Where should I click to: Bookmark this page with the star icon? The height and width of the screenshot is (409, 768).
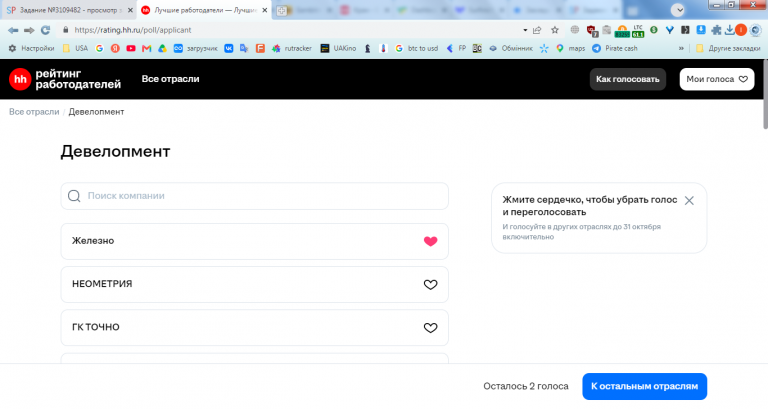[x=554, y=30]
